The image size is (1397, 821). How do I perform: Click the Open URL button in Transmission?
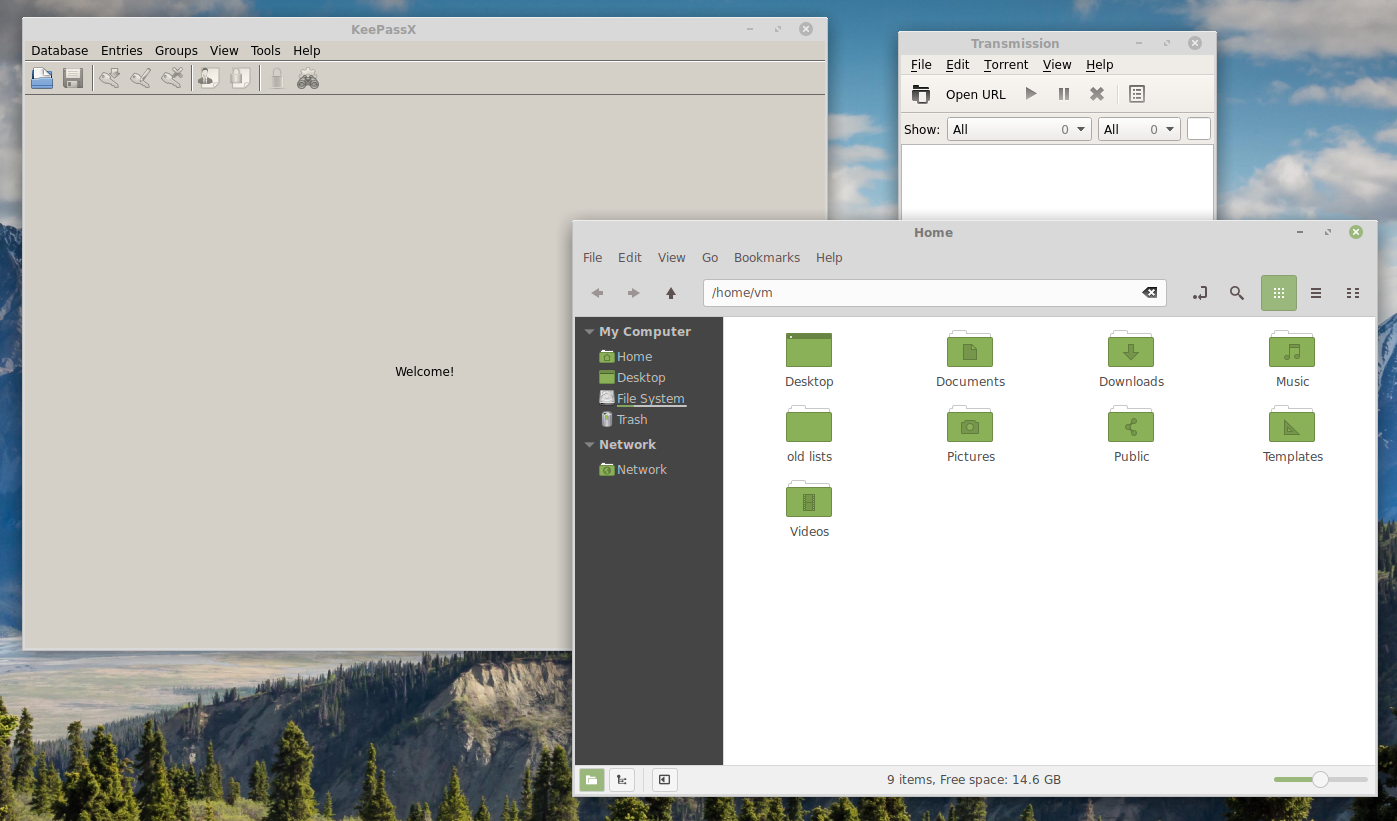point(976,95)
